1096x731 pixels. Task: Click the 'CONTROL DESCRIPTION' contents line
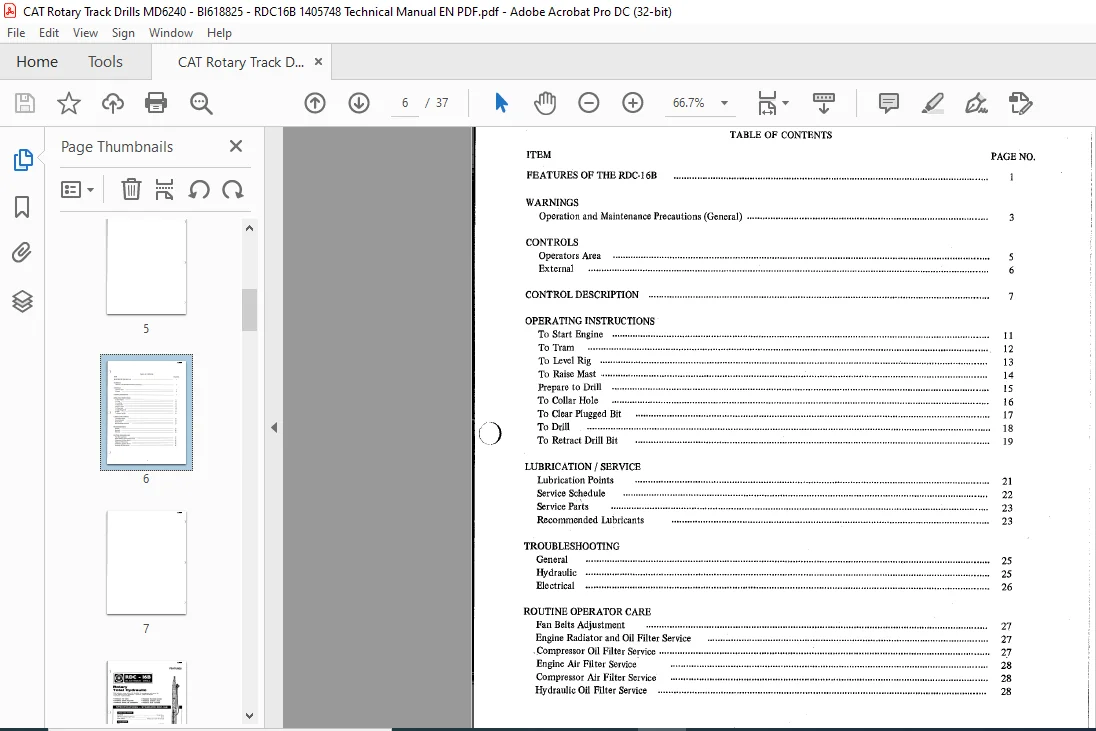tap(582, 295)
